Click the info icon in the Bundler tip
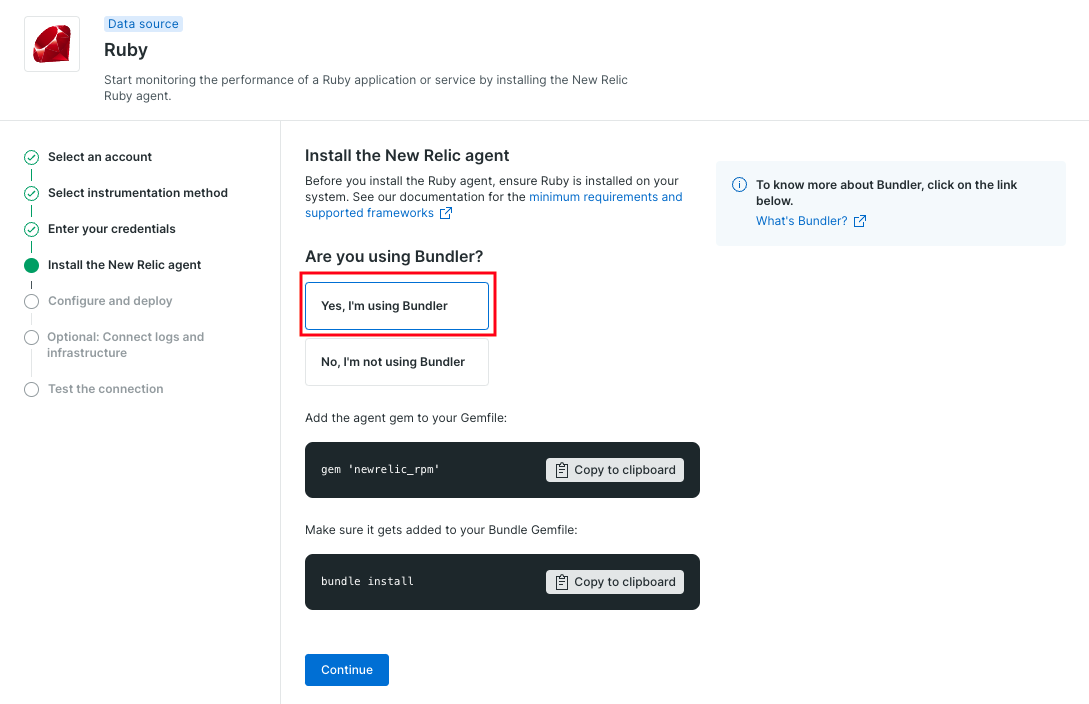 pos(739,185)
